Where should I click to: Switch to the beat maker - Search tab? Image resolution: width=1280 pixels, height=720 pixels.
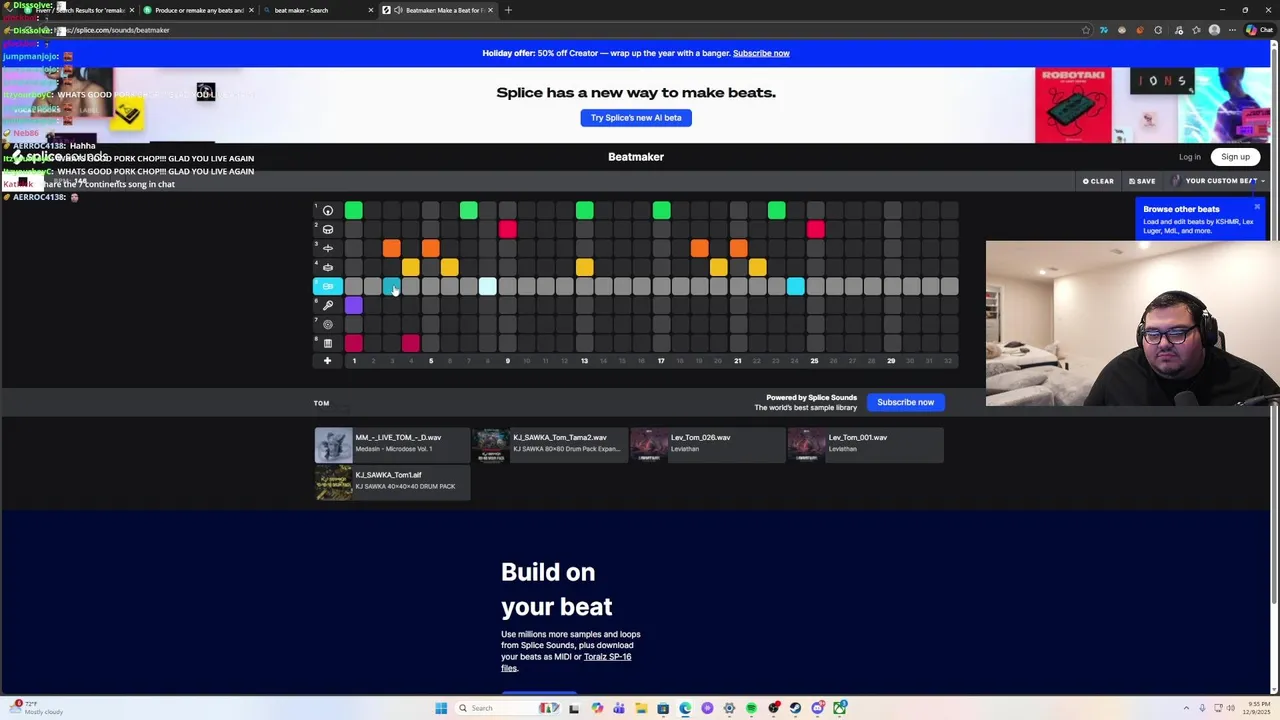[x=318, y=10]
